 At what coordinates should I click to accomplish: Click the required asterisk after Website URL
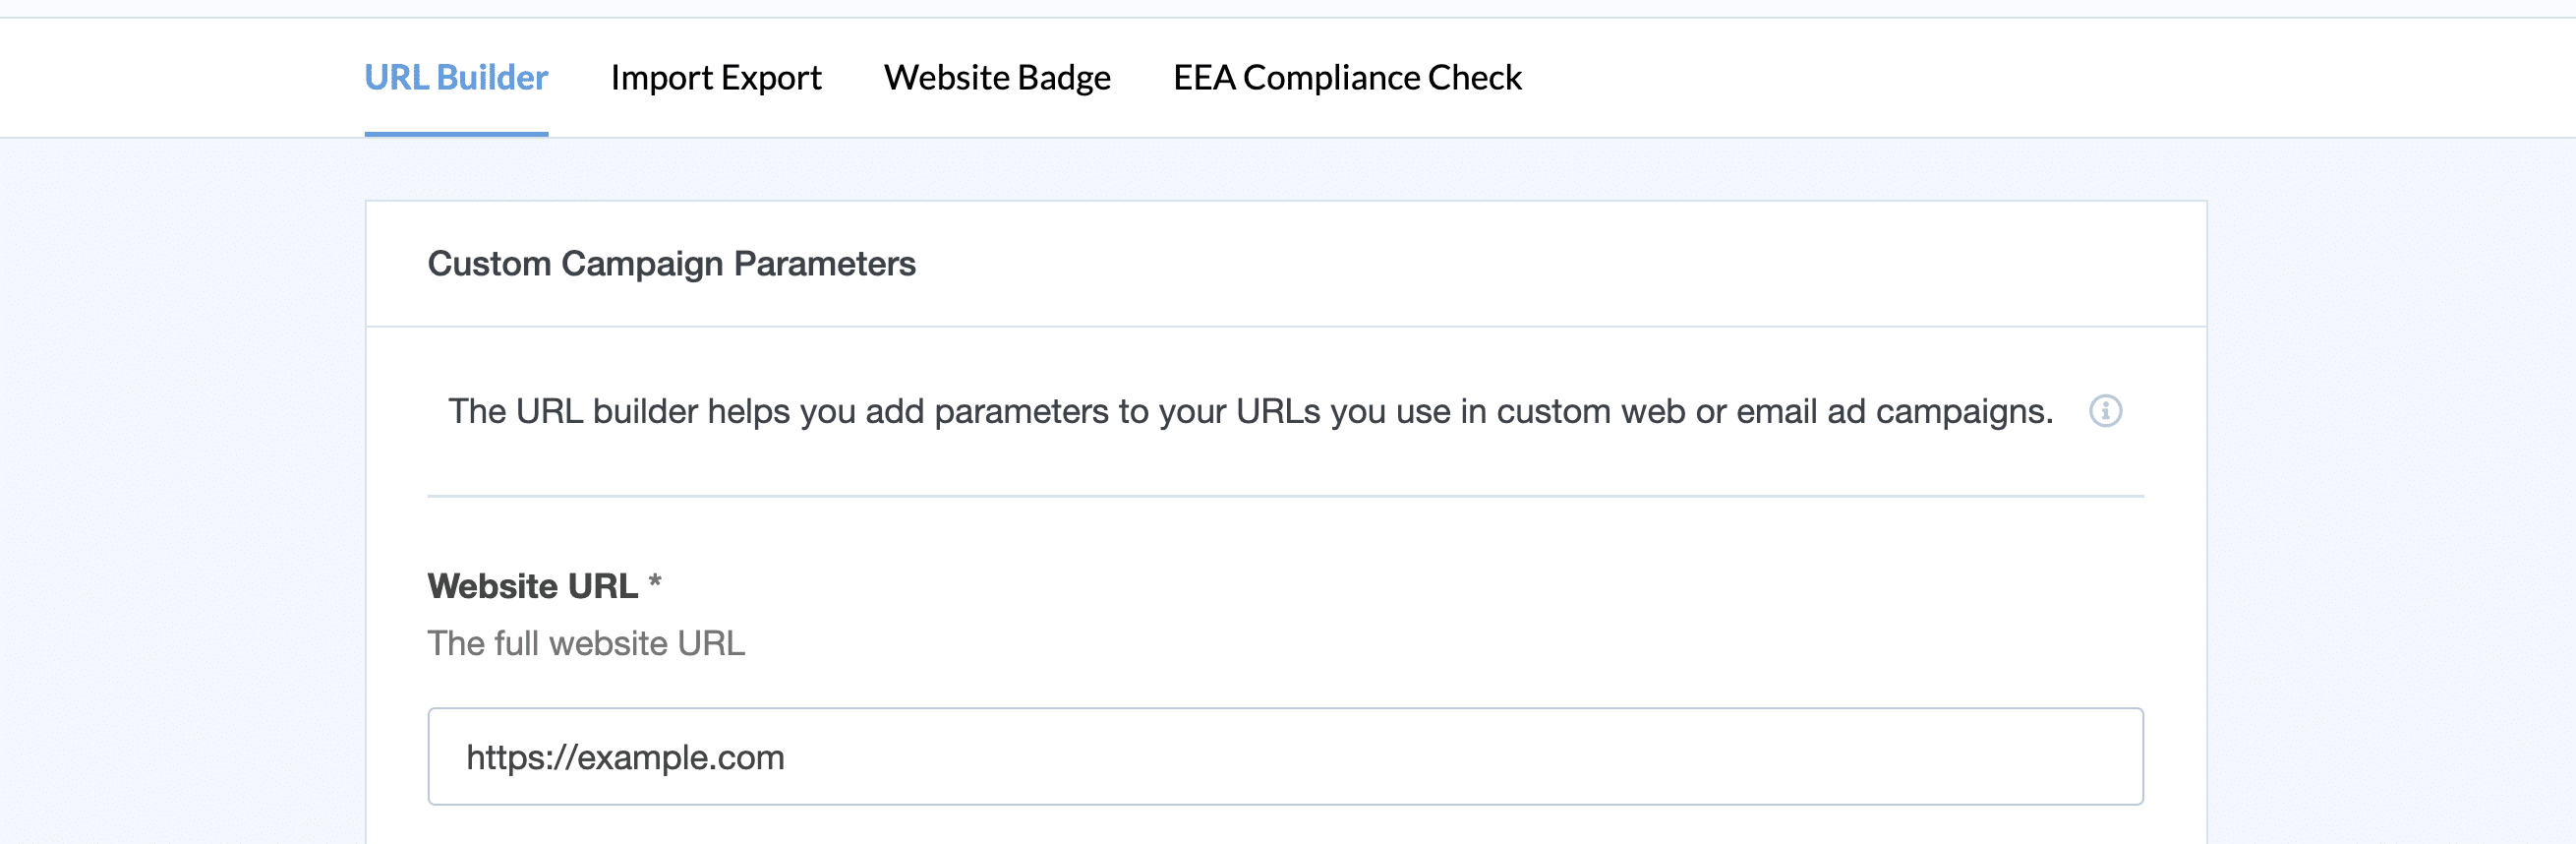coord(655,581)
